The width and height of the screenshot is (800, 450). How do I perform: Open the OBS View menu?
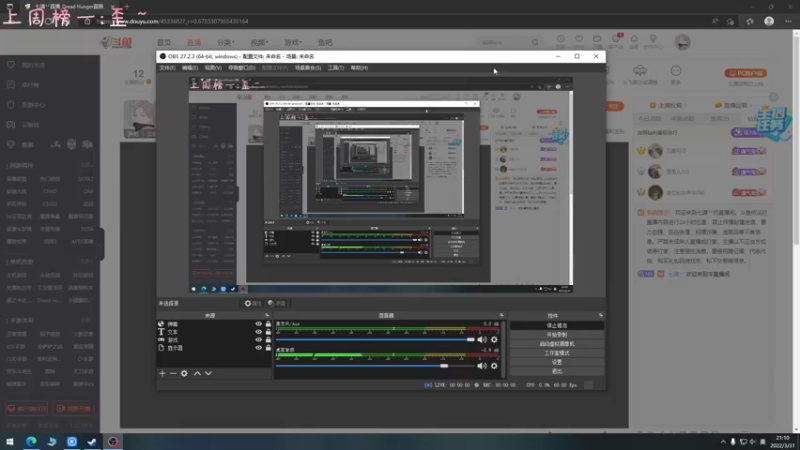point(213,68)
